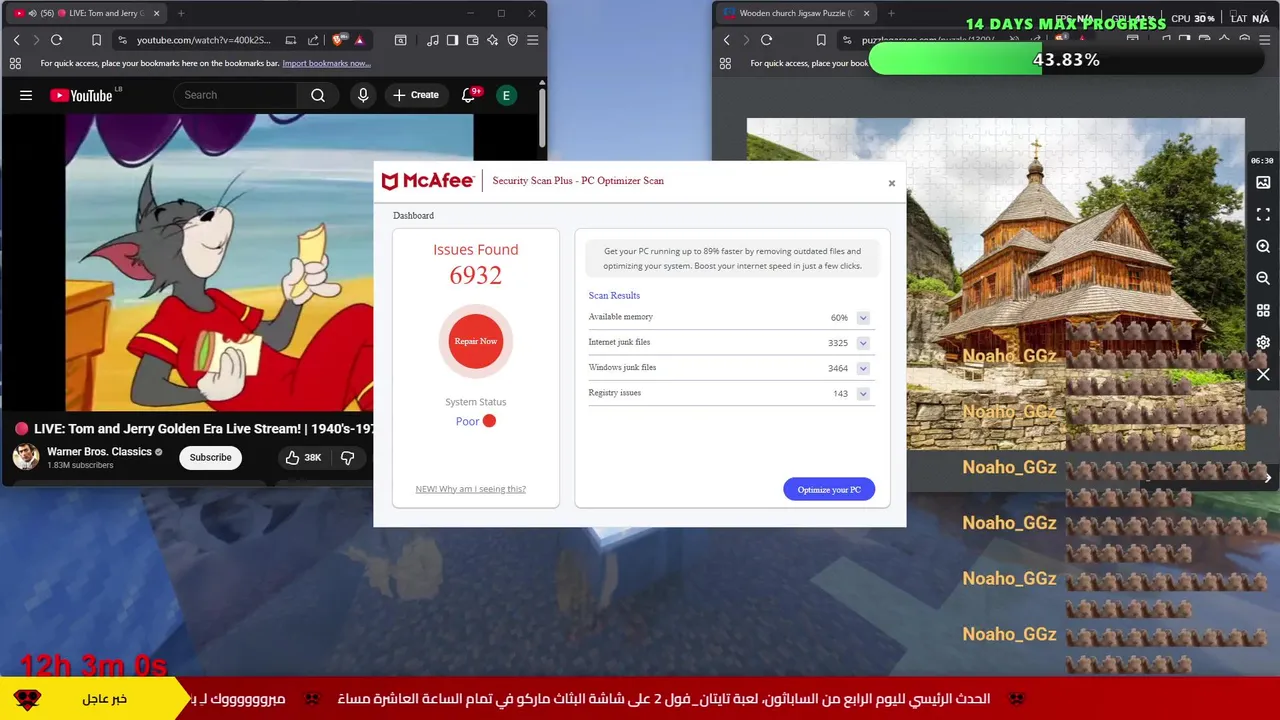Open Brave Wallet in YouTube window
The image size is (1280, 720).
tap(472, 40)
